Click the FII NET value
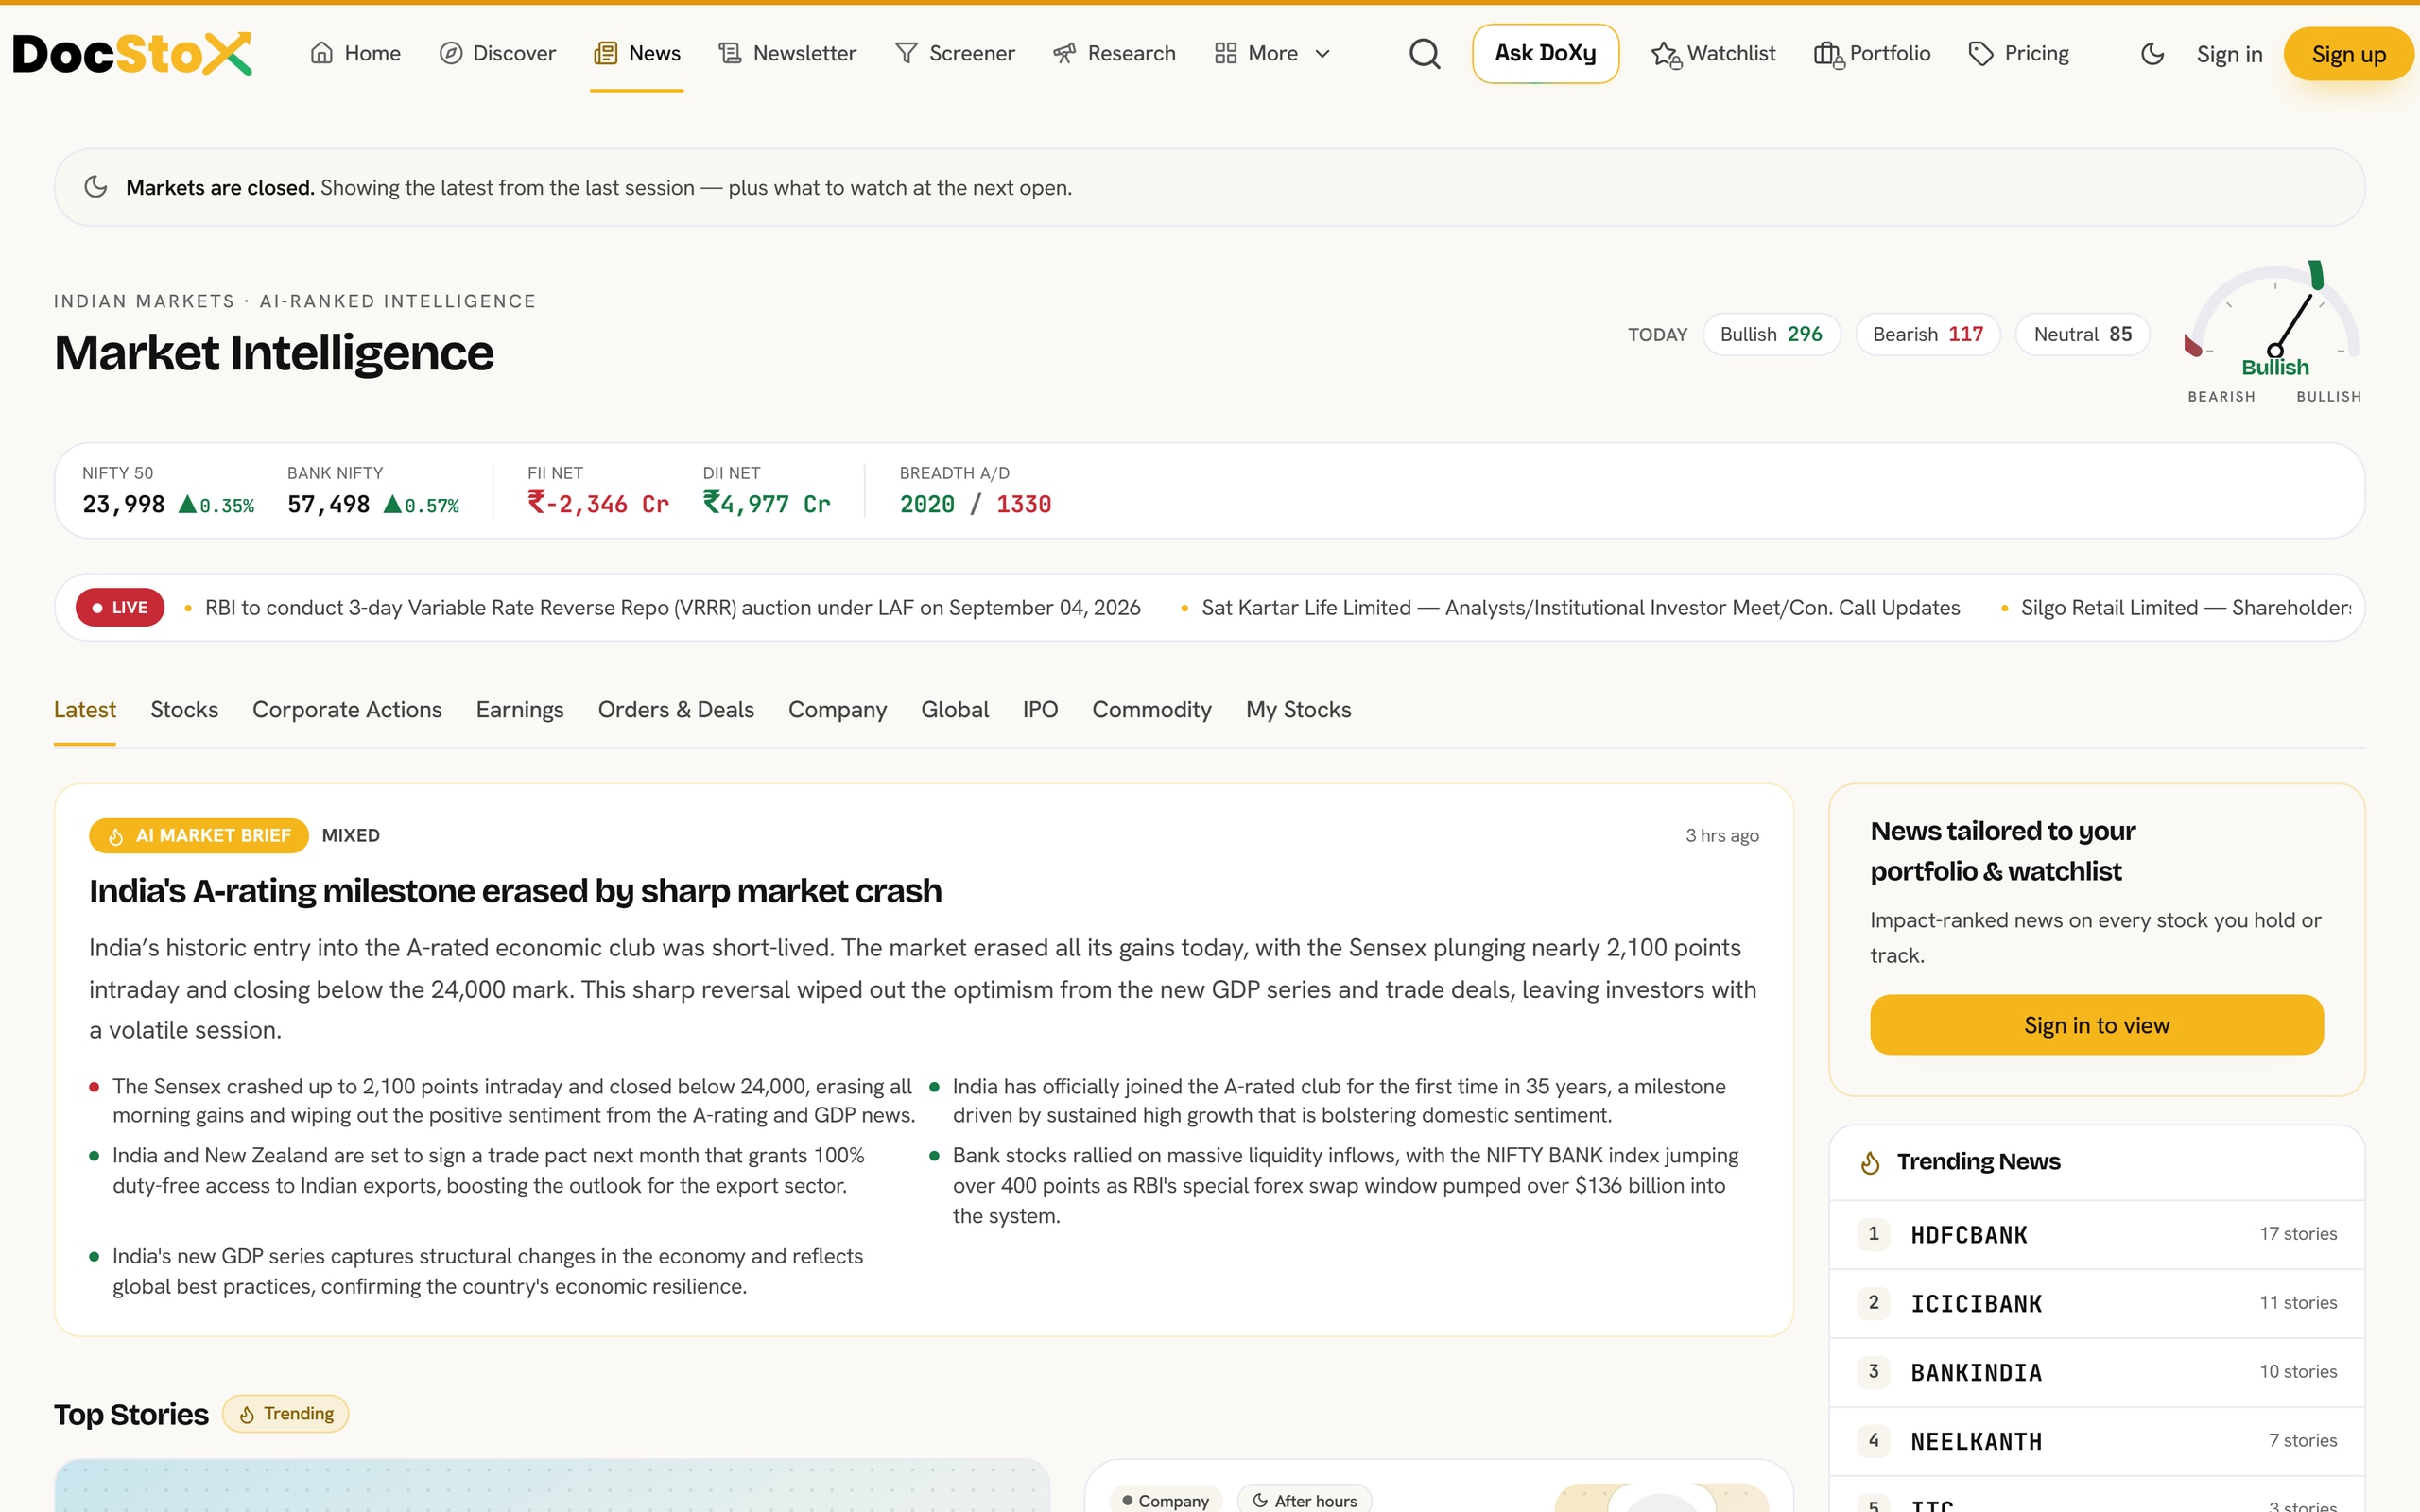 pos(598,504)
